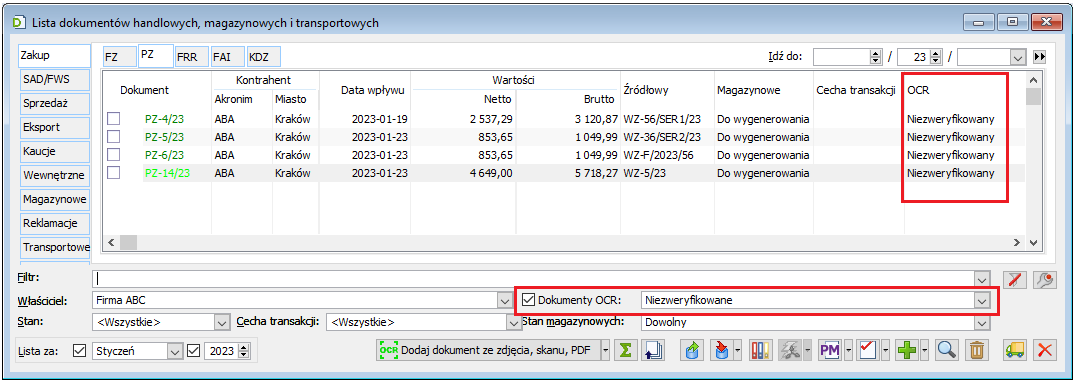Image resolution: width=1077 pixels, height=383 pixels.
Task: Click the trash can delete icon
Action: point(976,350)
